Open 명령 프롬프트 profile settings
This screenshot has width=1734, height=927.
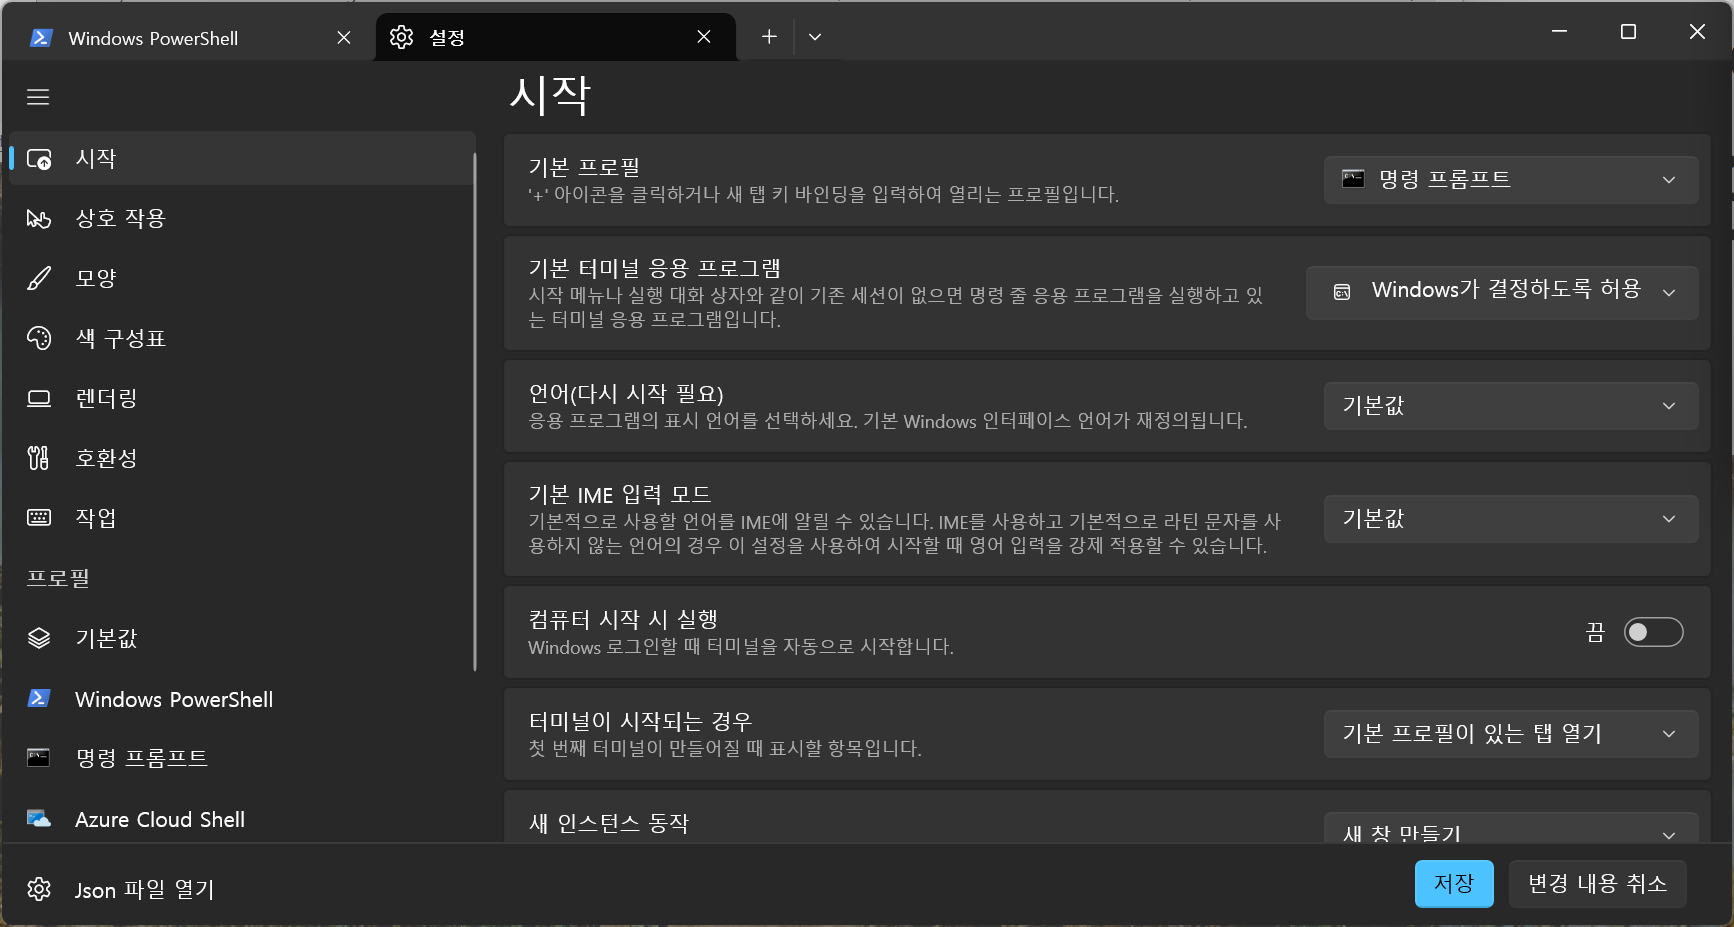[x=242, y=758]
